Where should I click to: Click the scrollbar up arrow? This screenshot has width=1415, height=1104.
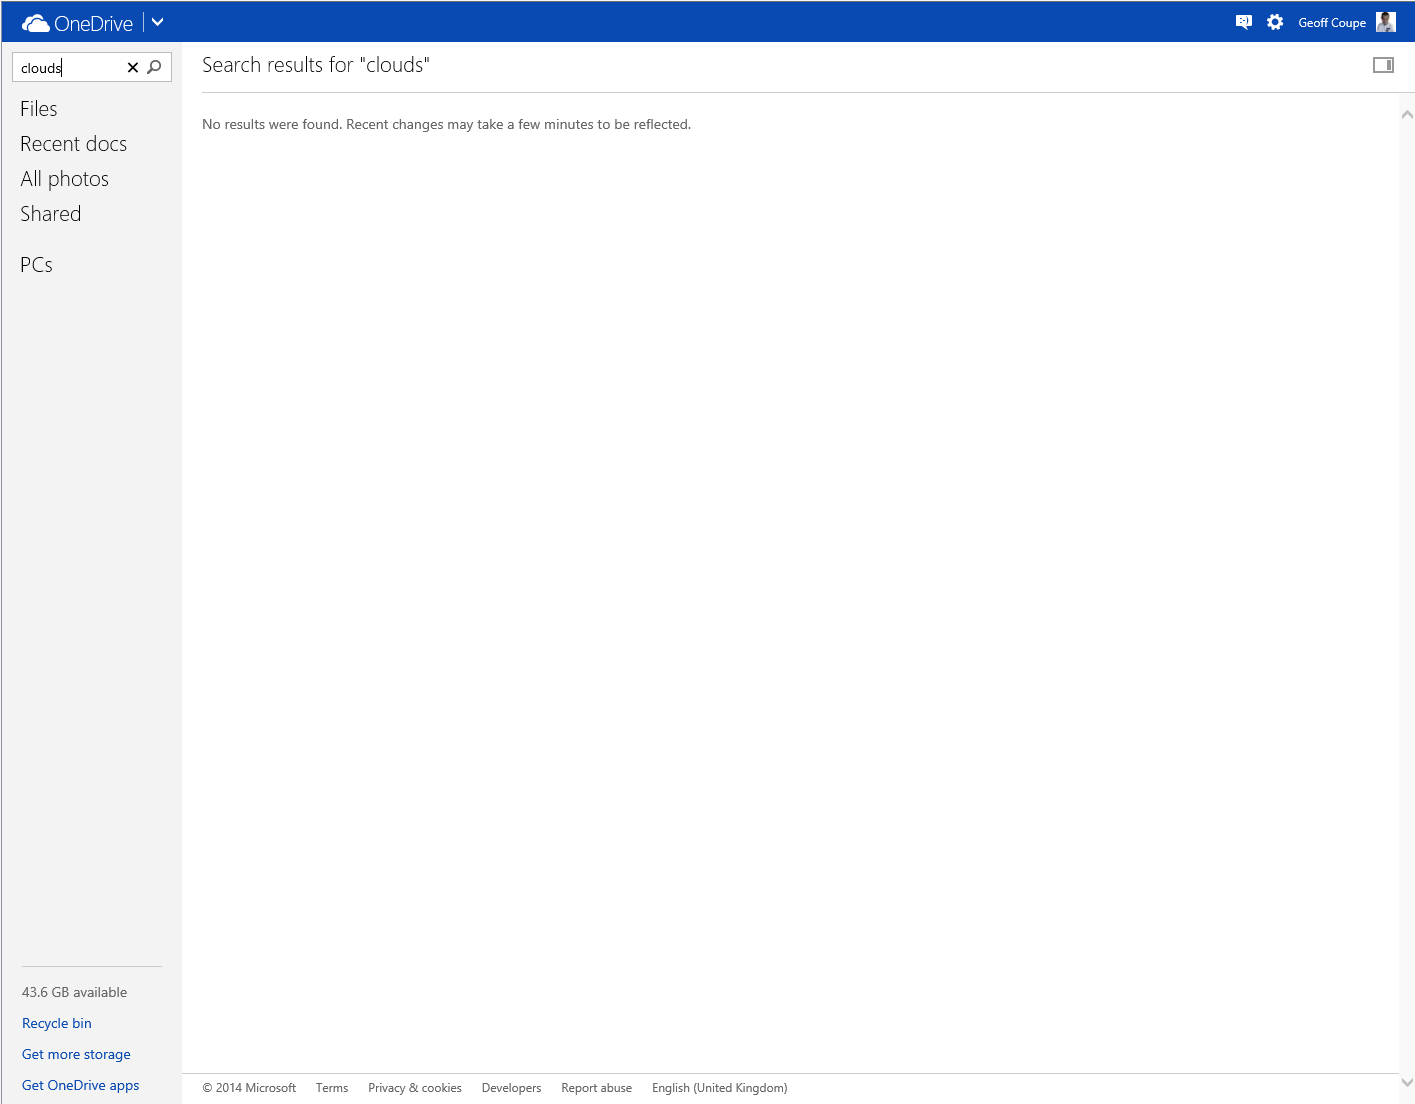coord(1407,115)
